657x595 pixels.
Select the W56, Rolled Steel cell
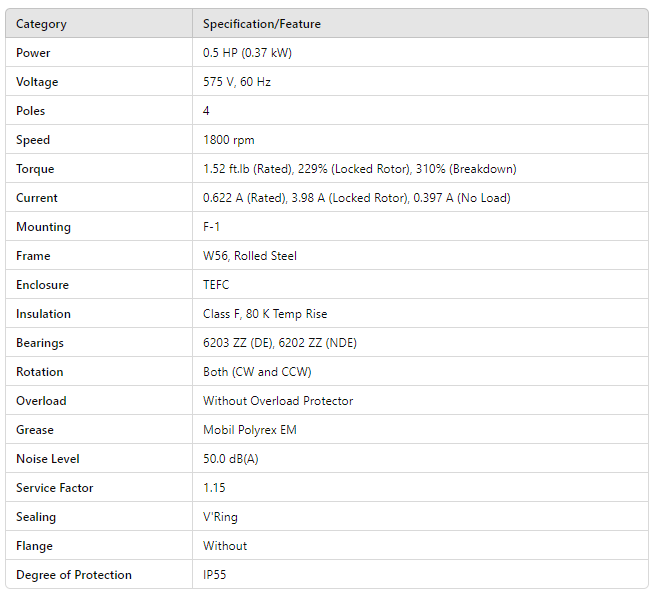tap(250, 256)
